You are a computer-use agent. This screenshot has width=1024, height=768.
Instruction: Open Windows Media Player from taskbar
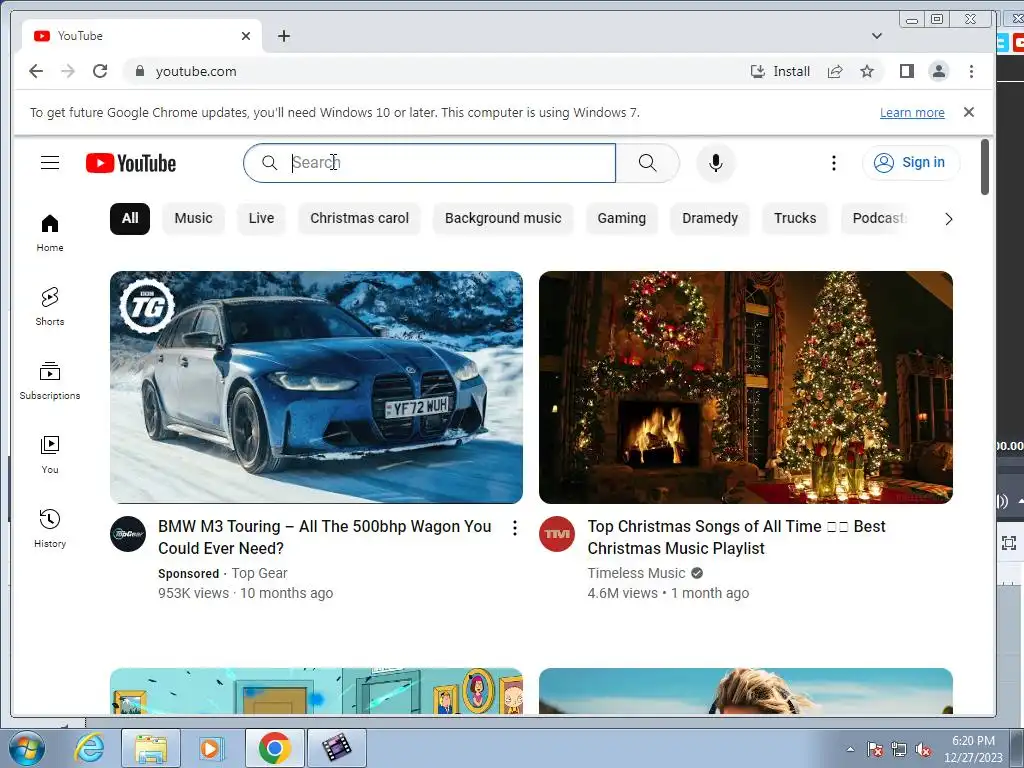tap(211, 748)
